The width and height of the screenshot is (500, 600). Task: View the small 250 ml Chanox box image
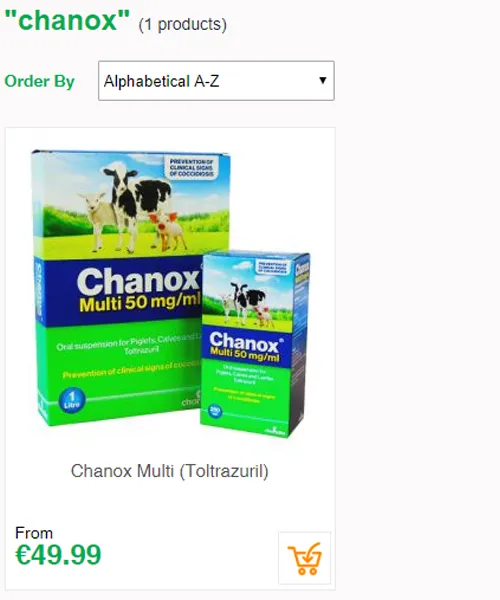pos(254,344)
